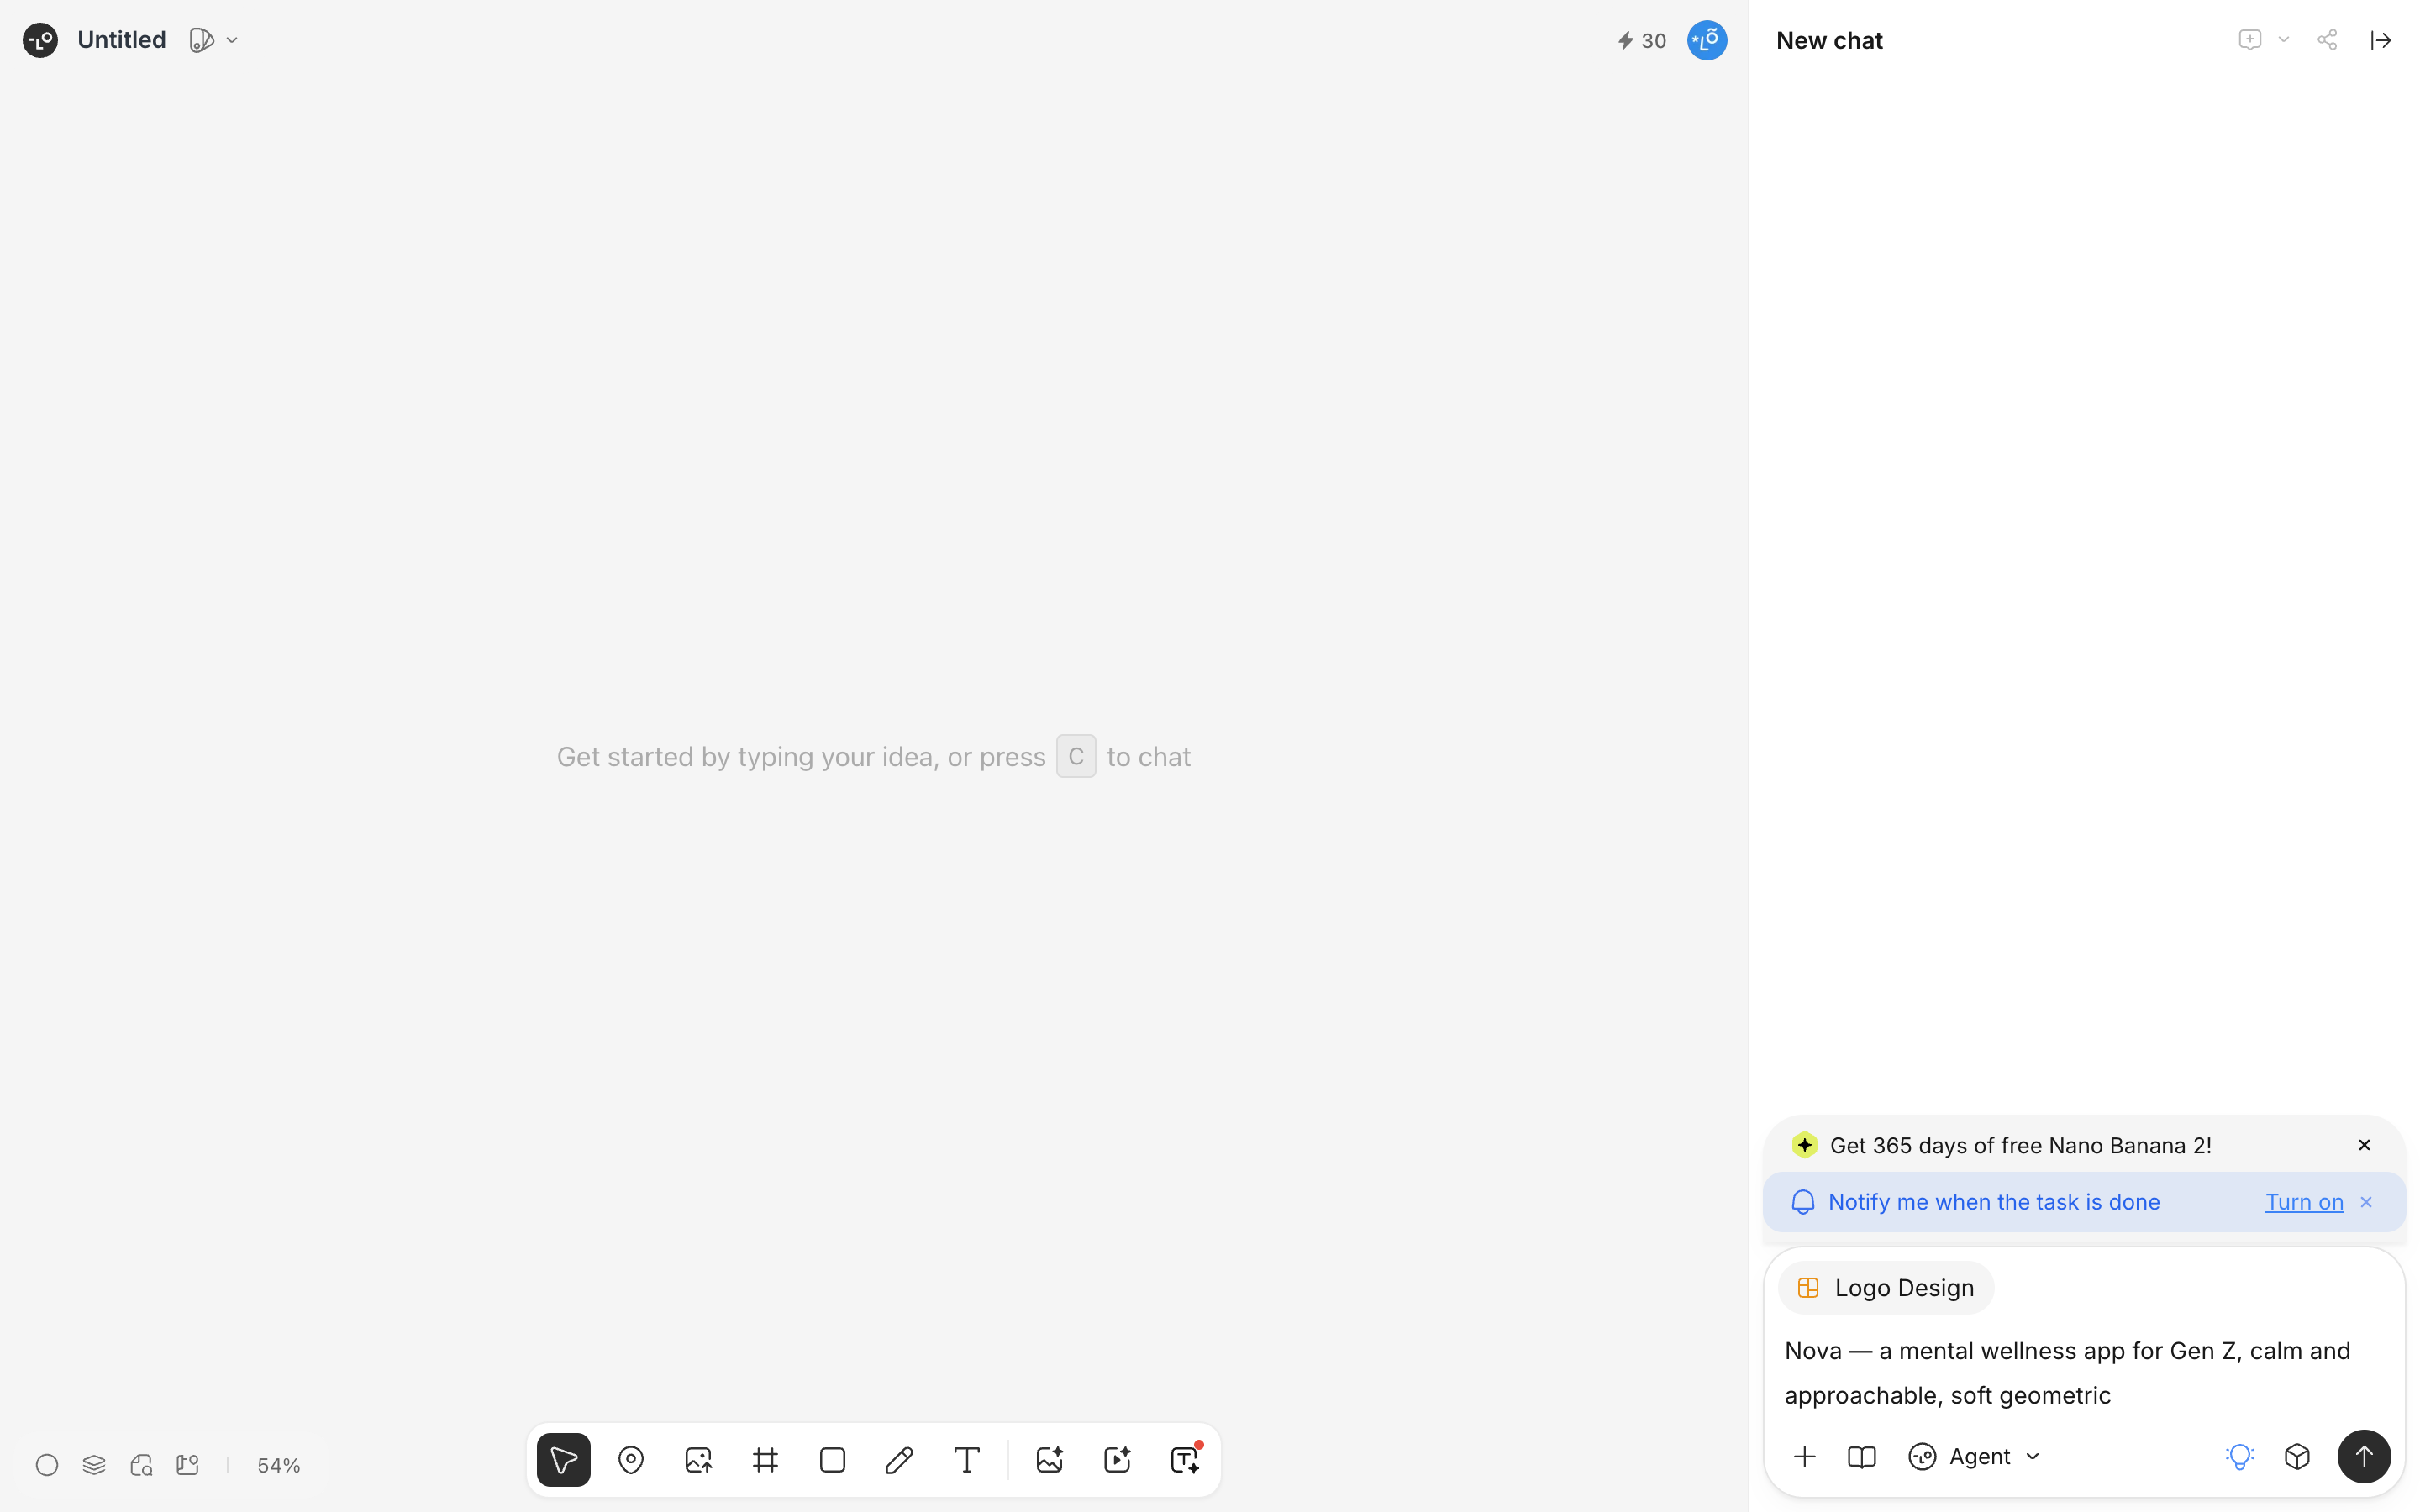Select the location pin marker tool
Viewport: 2420px width, 1512px height.
631,1460
